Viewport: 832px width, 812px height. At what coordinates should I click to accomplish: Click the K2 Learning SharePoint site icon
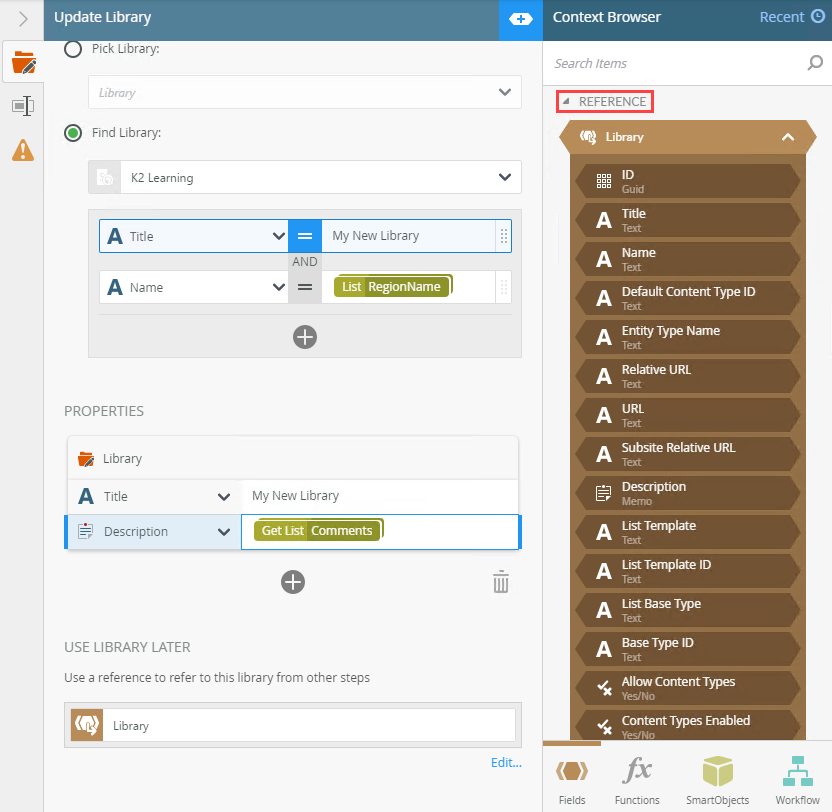[x=105, y=177]
